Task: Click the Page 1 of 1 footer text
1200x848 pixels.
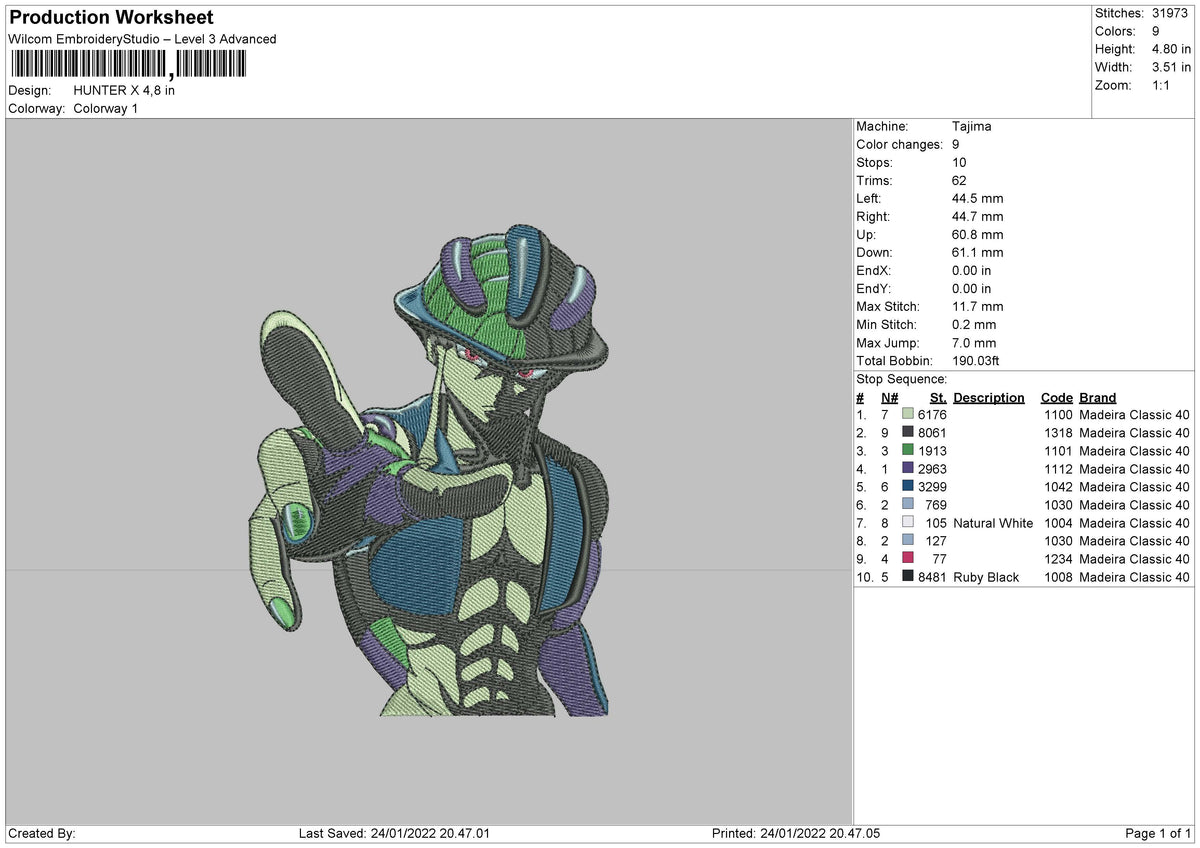Action: click(x=1158, y=833)
